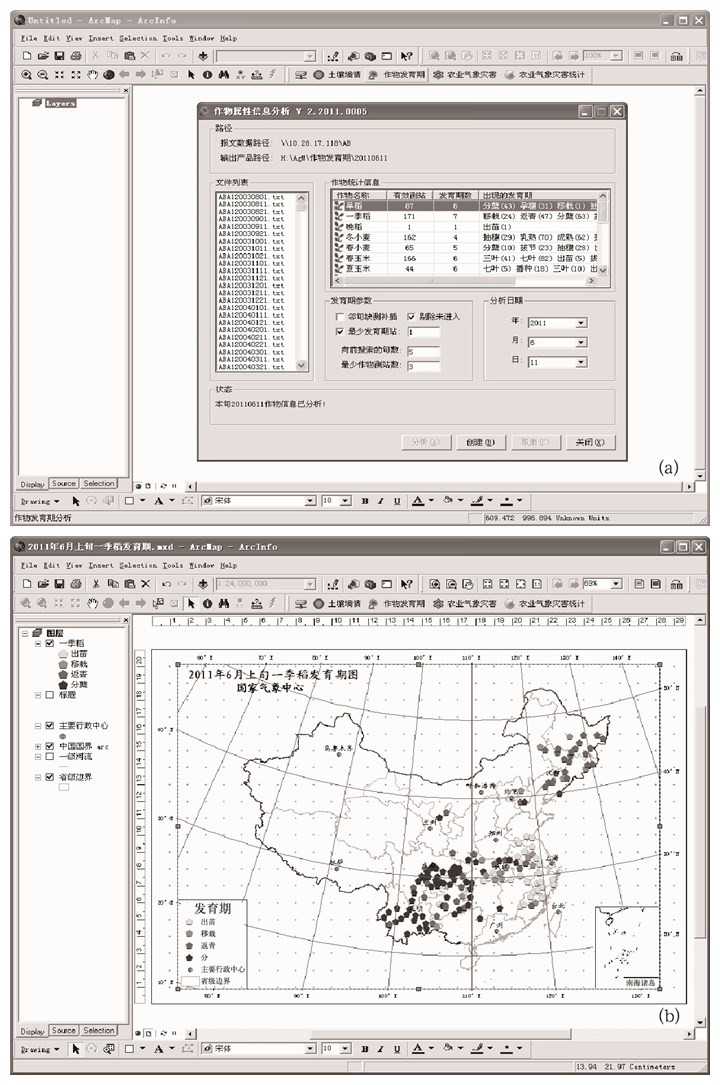Click the Save icon in lower window toolbar
The width and height of the screenshot is (720, 1085).
pyautogui.click(x=60, y=583)
